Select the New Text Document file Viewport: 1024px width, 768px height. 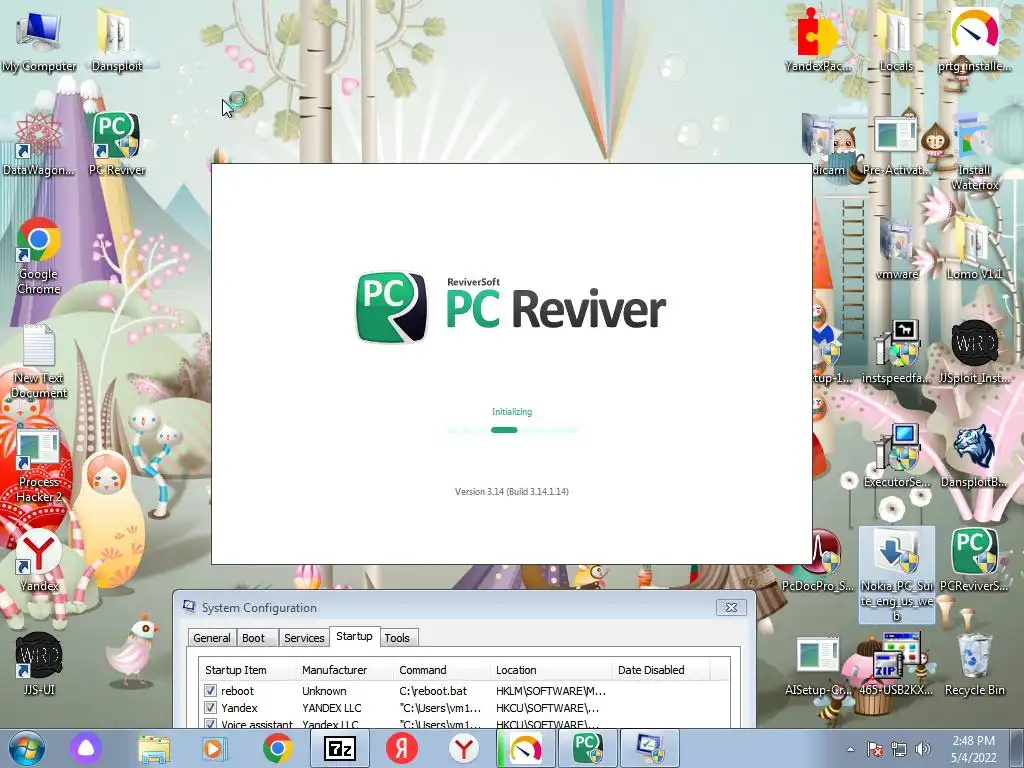39,360
